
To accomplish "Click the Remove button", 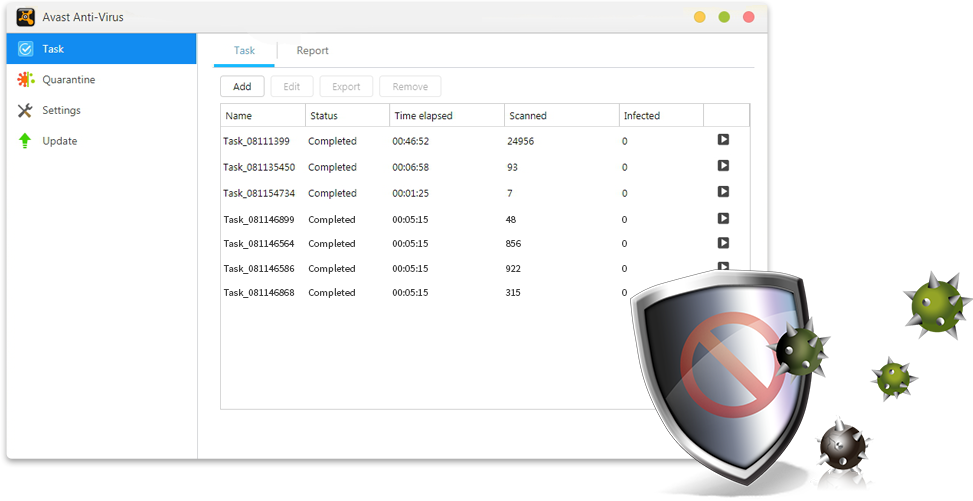I will 410,87.
